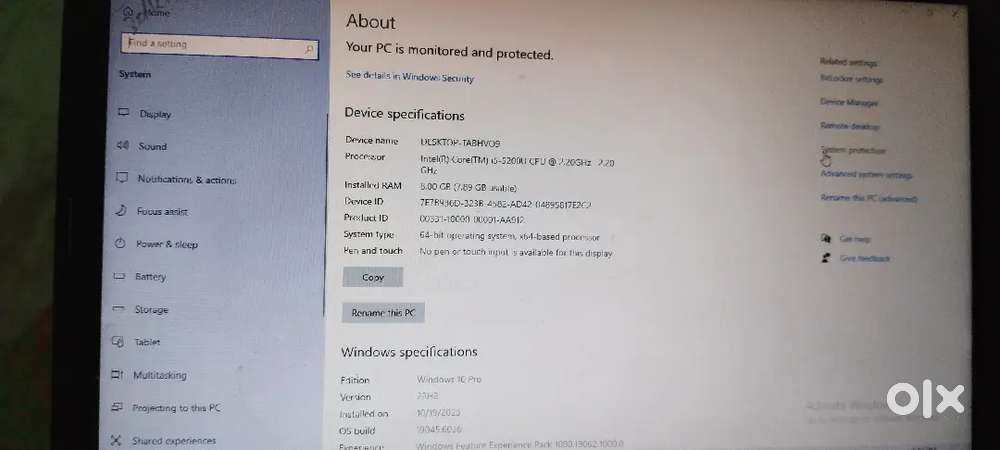Image resolution: width=1000 pixels, height=450 pixels.
Task: Click the Product ID value row
Action: [x=471, y=219]
